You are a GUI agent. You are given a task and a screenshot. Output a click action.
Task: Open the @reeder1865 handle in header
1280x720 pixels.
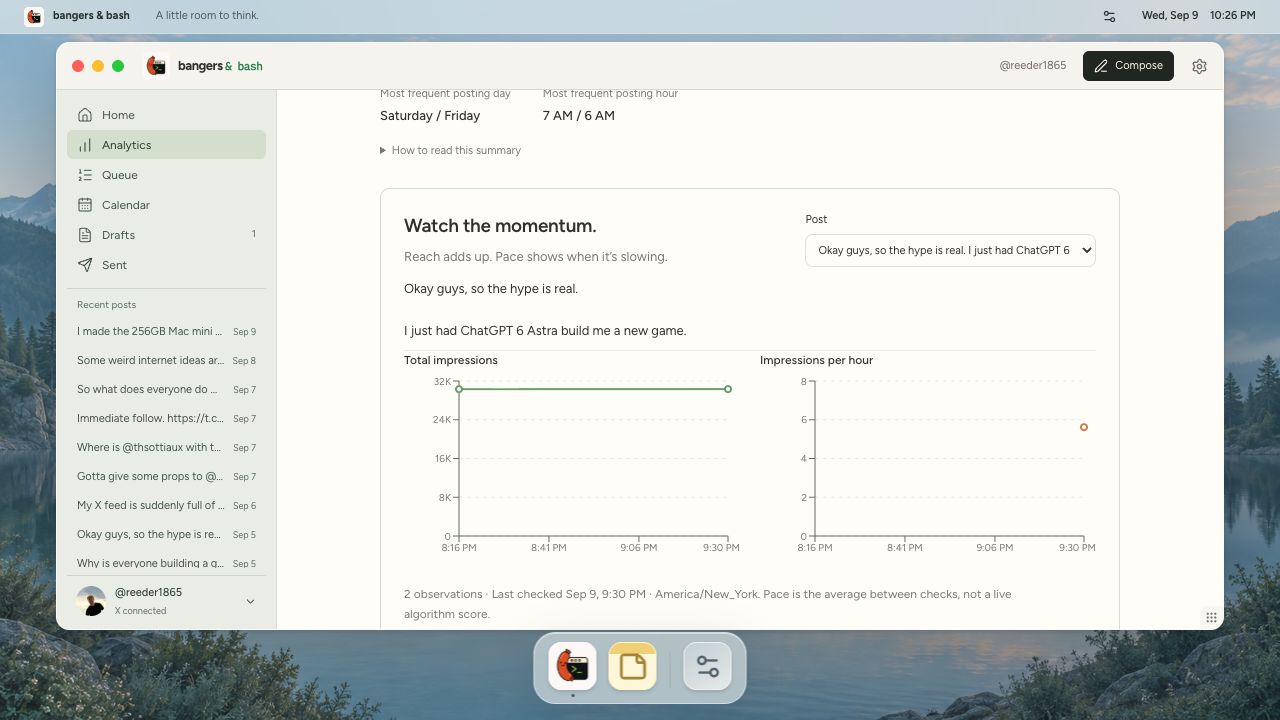1032,66
